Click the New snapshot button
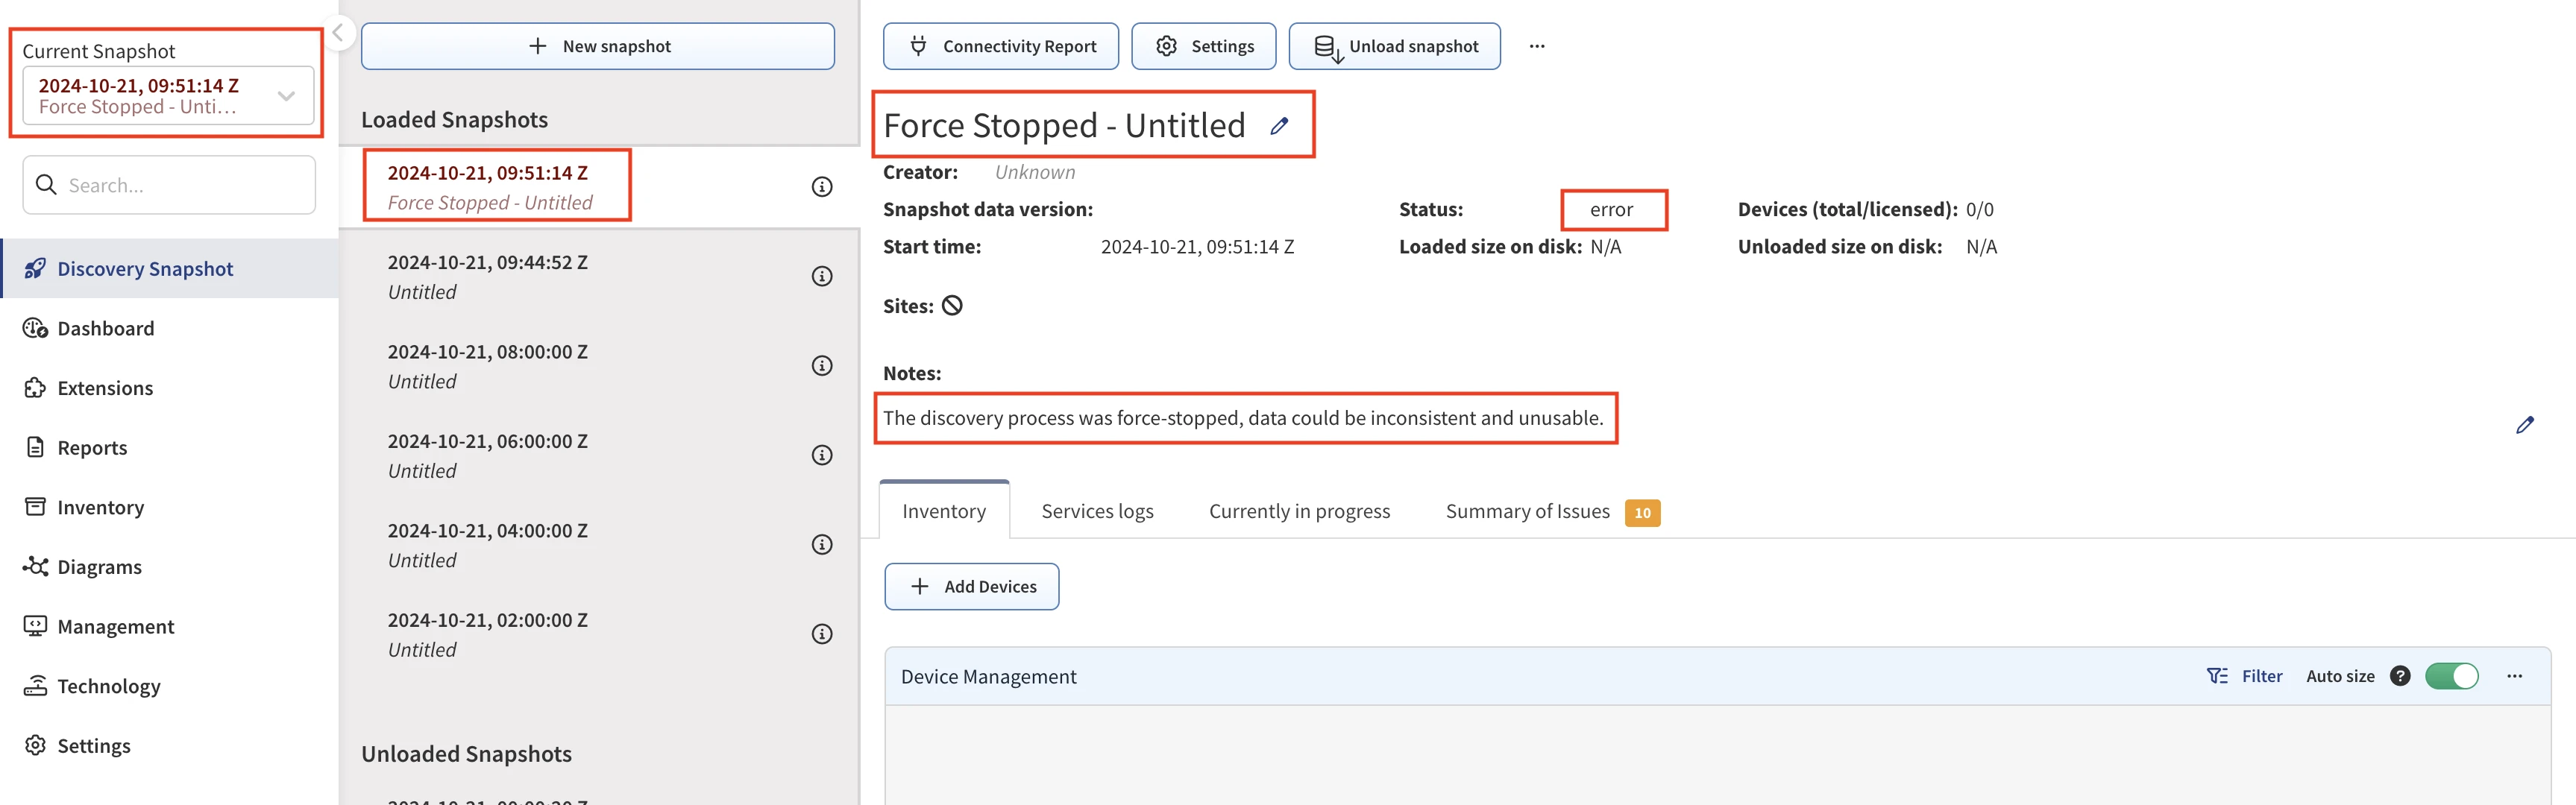2576x805 pixels. pos(597,46)
